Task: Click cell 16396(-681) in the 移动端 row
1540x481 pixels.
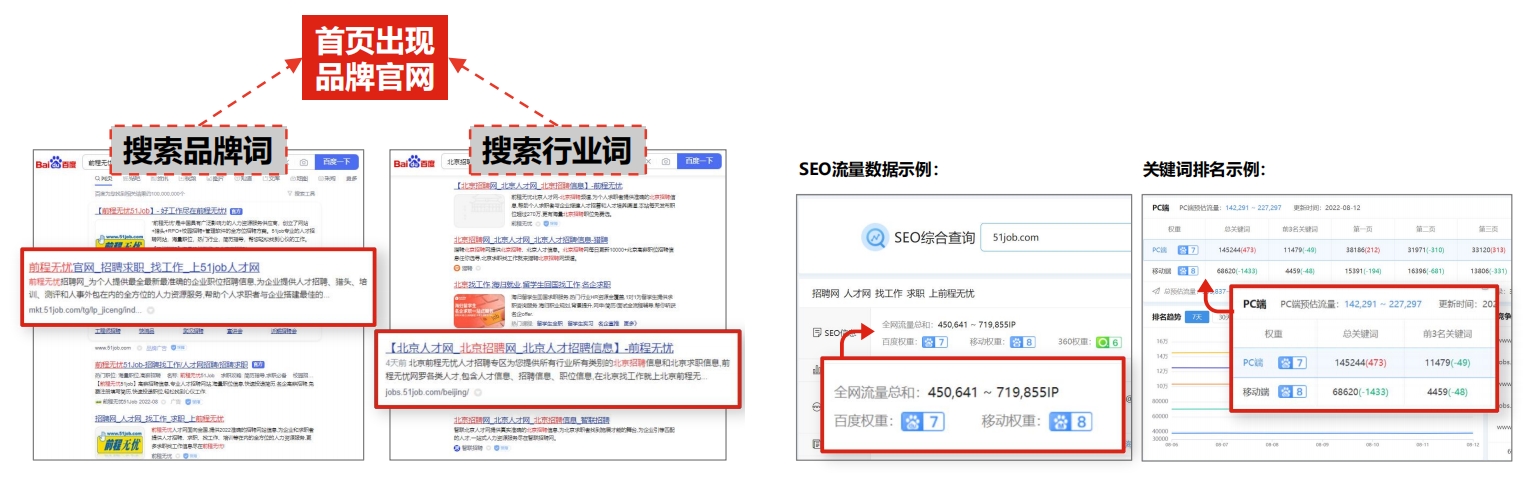Action: (1424, 270)
